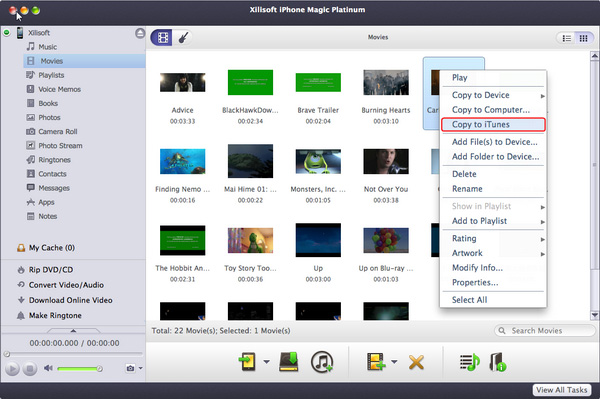Choose Add File(s) to Device...

[493, 142]
